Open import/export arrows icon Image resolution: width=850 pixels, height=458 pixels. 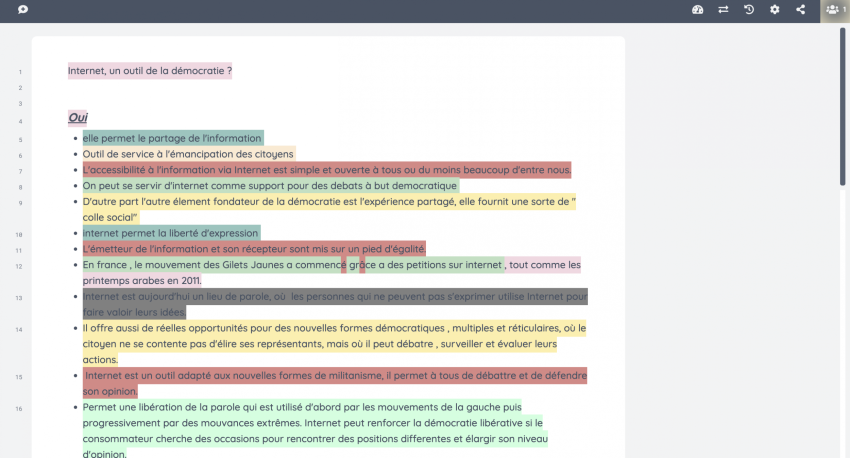click(x=723, y=10)
